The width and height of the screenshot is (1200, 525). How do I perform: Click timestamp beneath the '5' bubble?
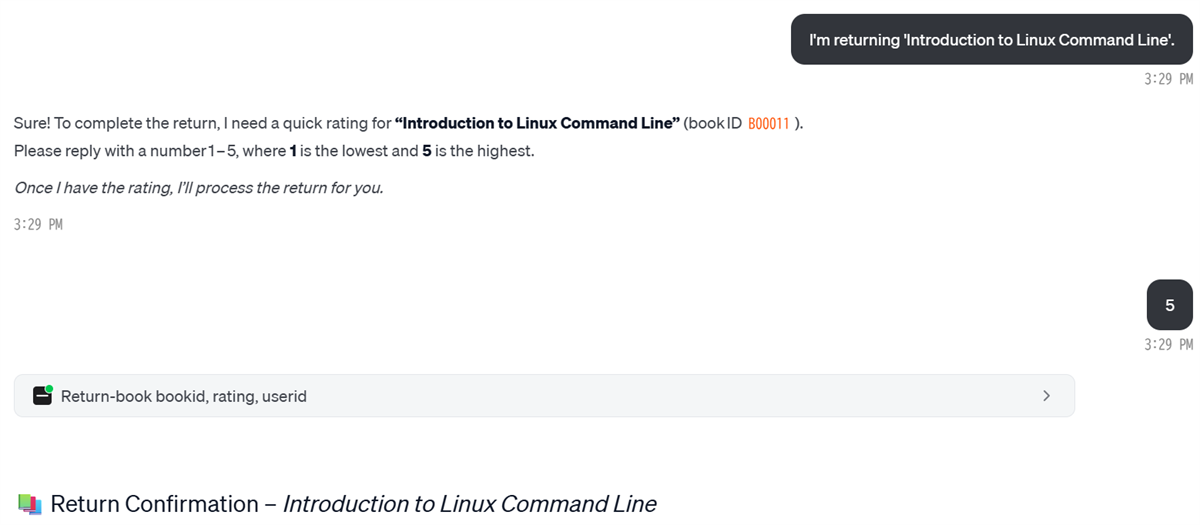1168,345
